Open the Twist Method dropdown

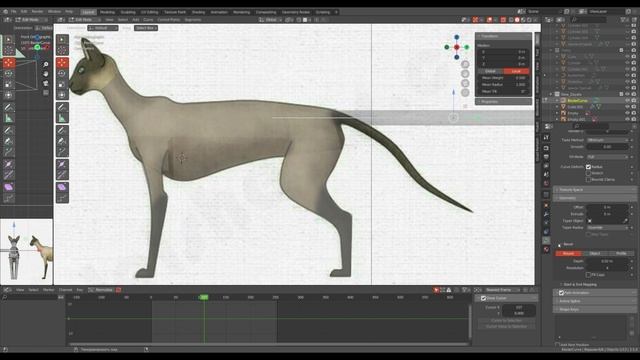coord(607,140)
